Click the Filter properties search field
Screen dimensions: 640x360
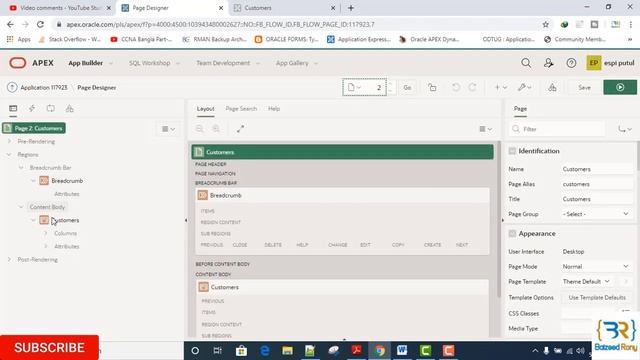pyautogui.click(x=557, y=129)
